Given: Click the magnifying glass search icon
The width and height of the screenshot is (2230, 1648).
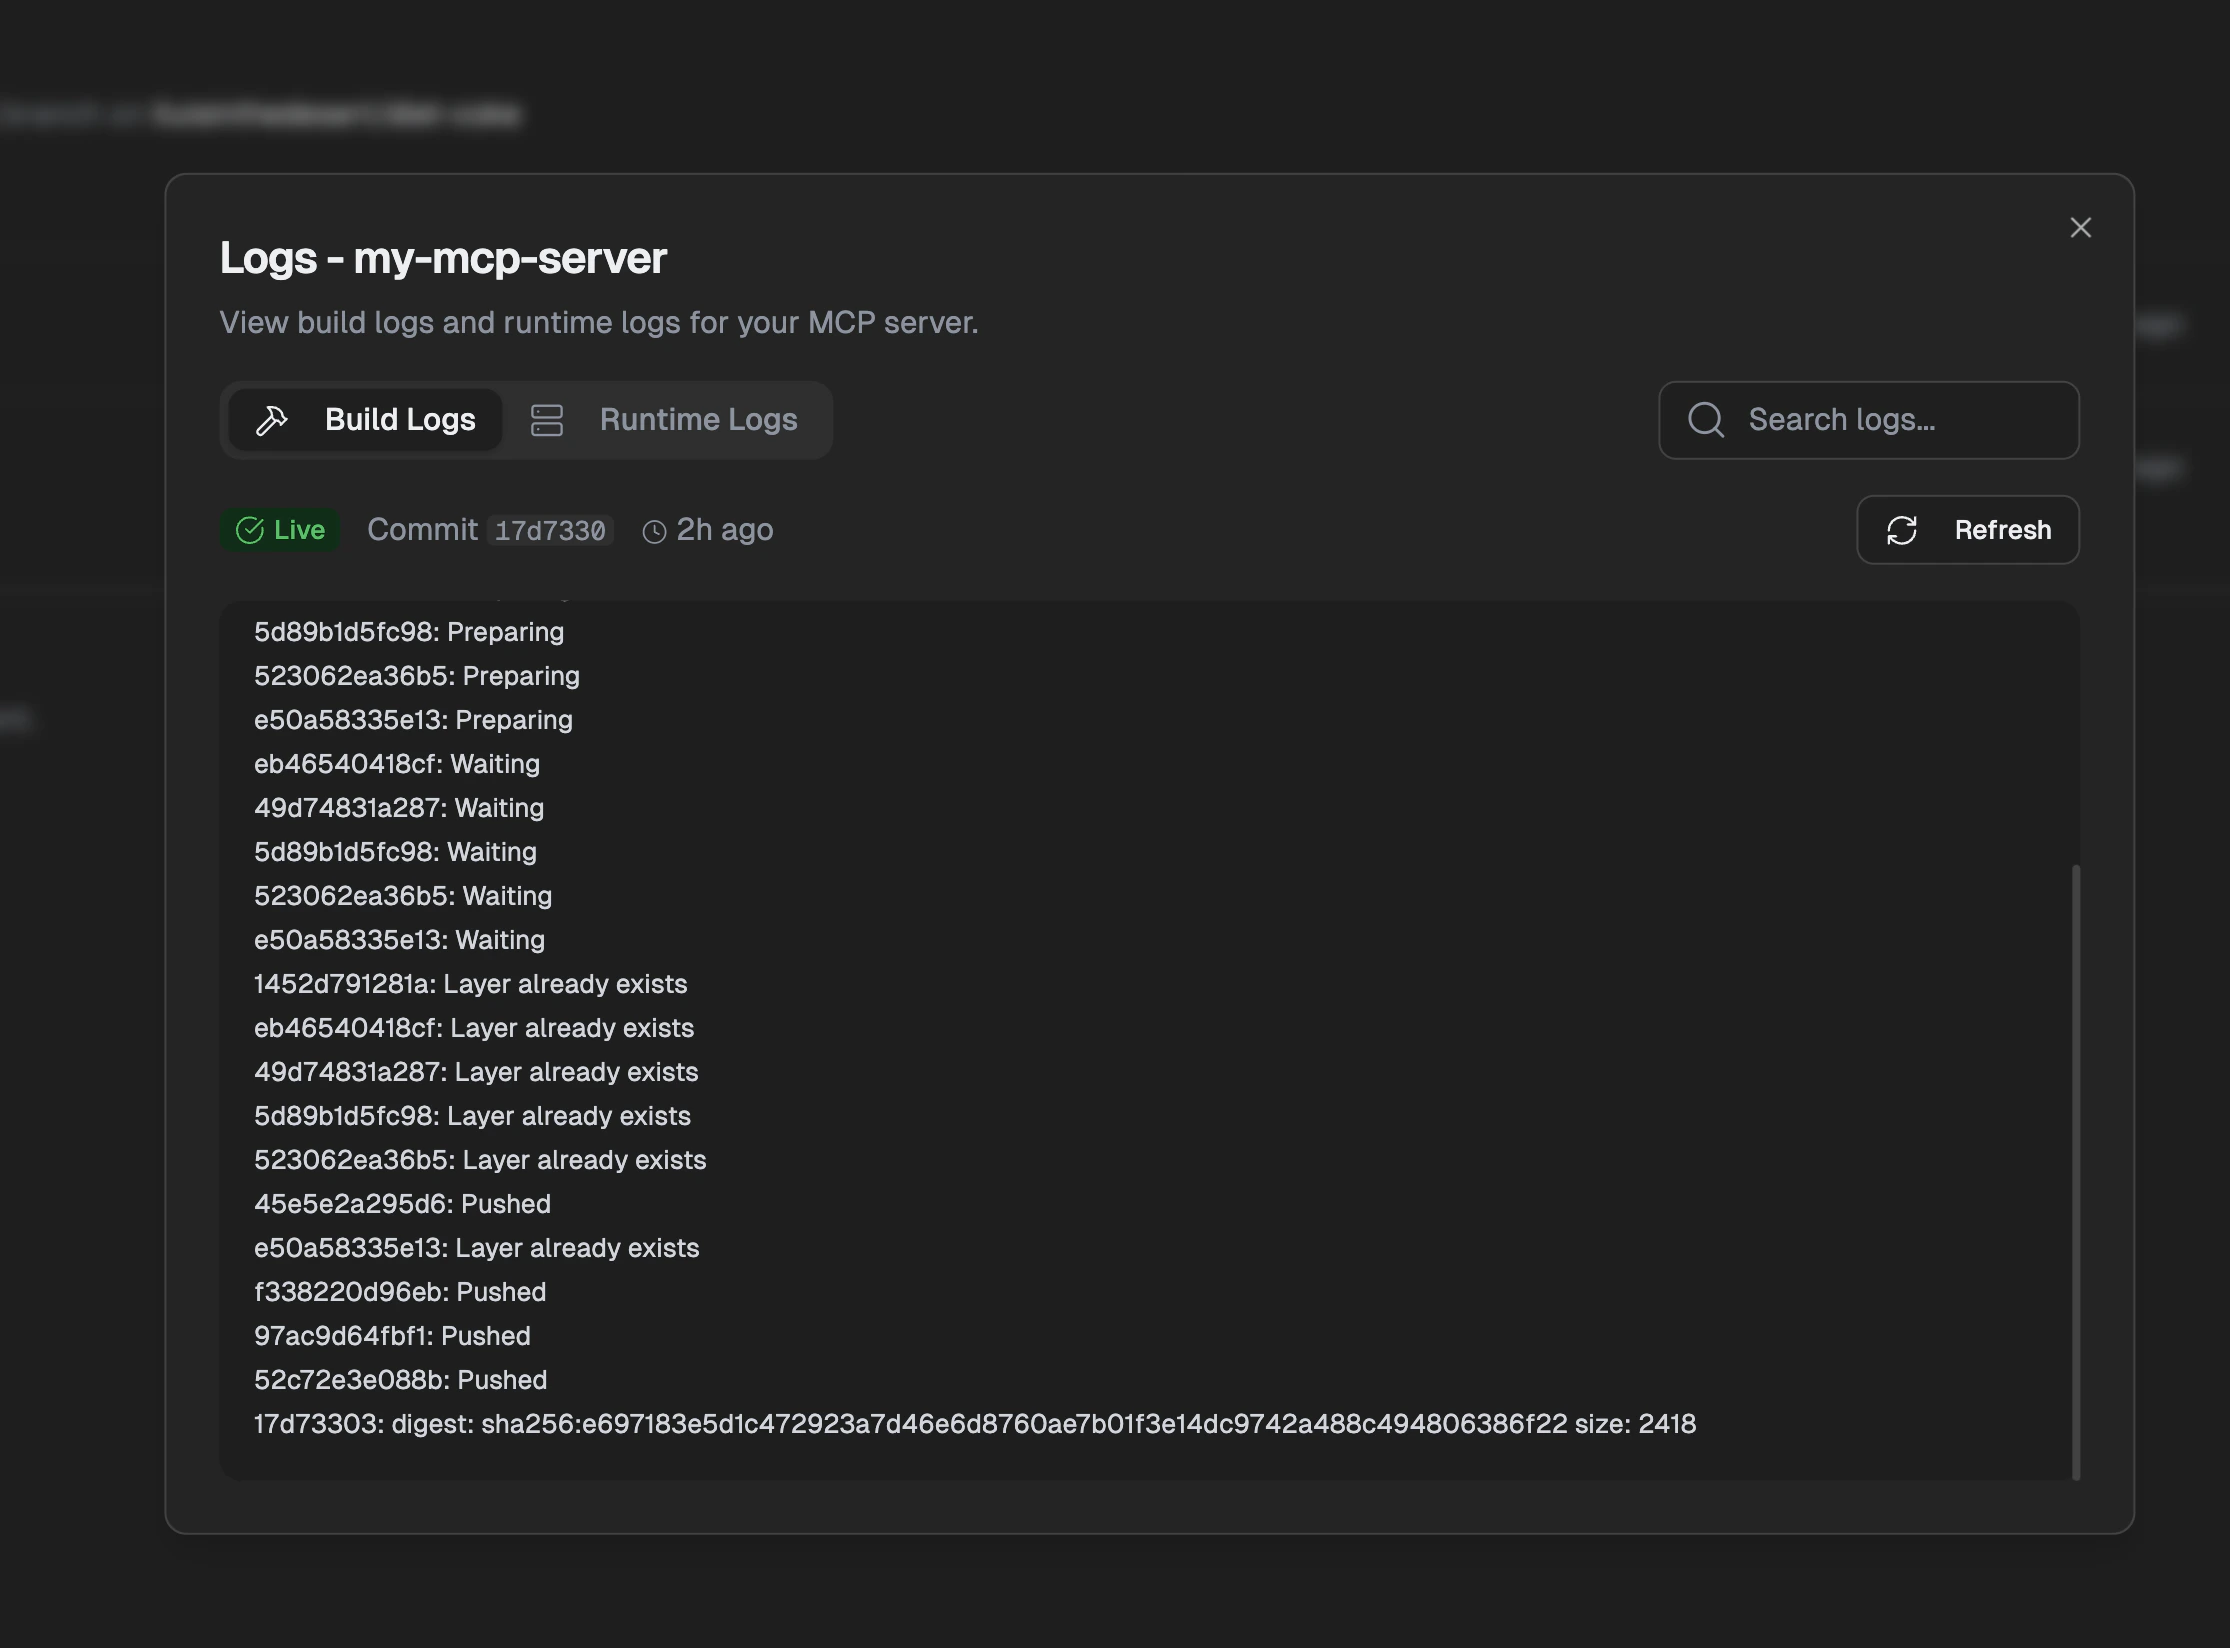Looking at the screenshot, I should pyautogui.click(x=1705, y=420).
